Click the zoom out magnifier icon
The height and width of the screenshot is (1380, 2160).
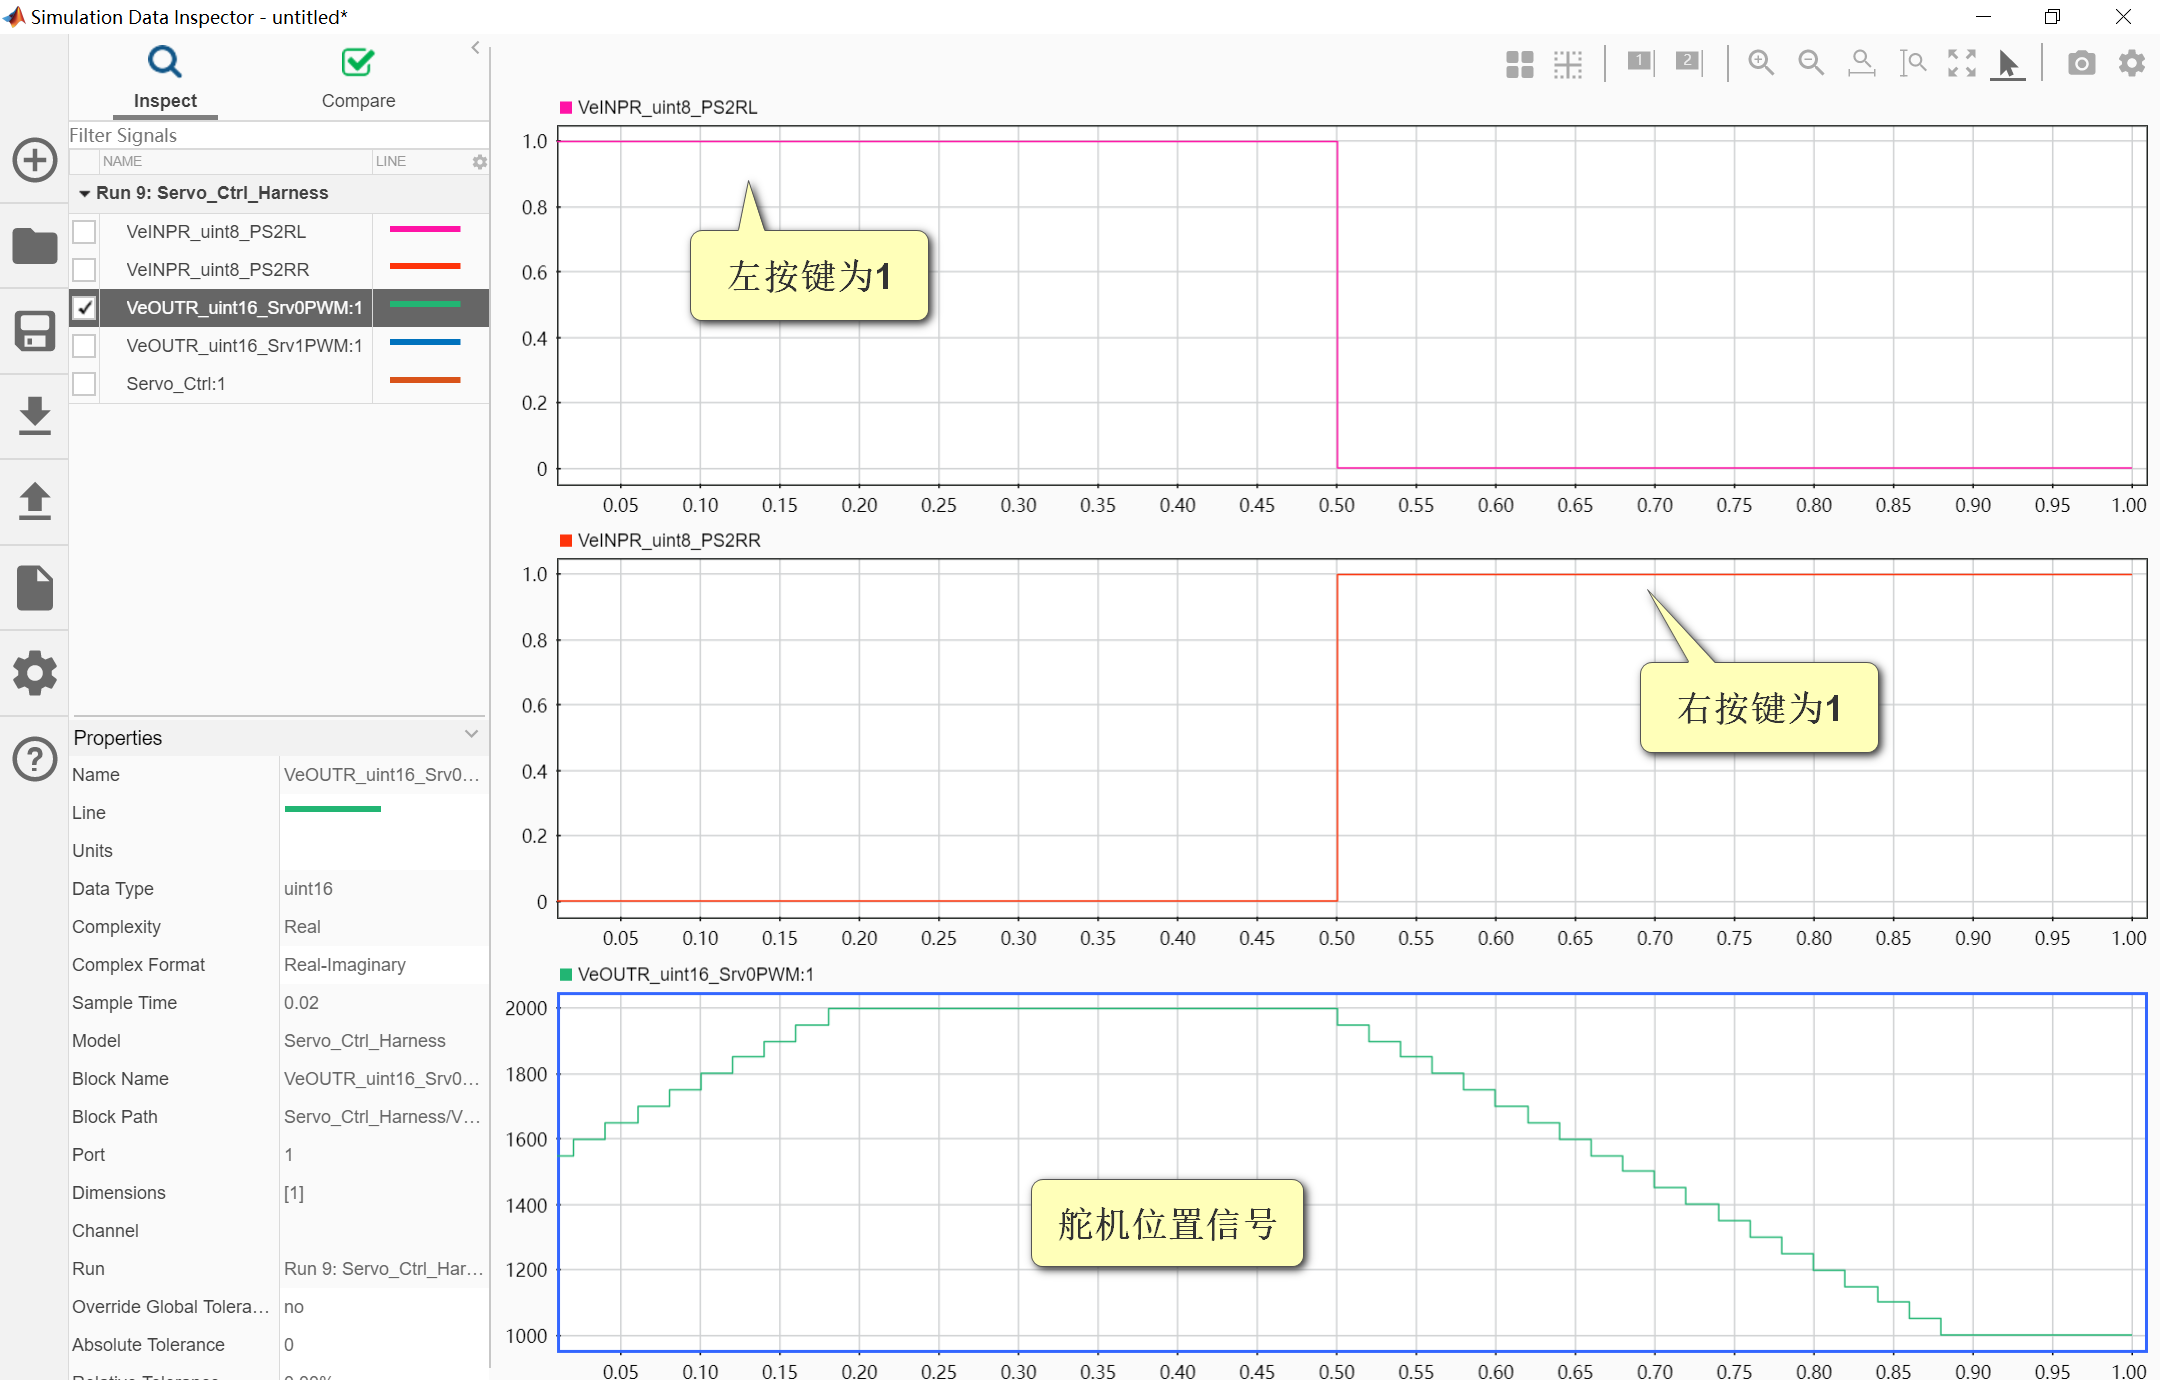1810,63
